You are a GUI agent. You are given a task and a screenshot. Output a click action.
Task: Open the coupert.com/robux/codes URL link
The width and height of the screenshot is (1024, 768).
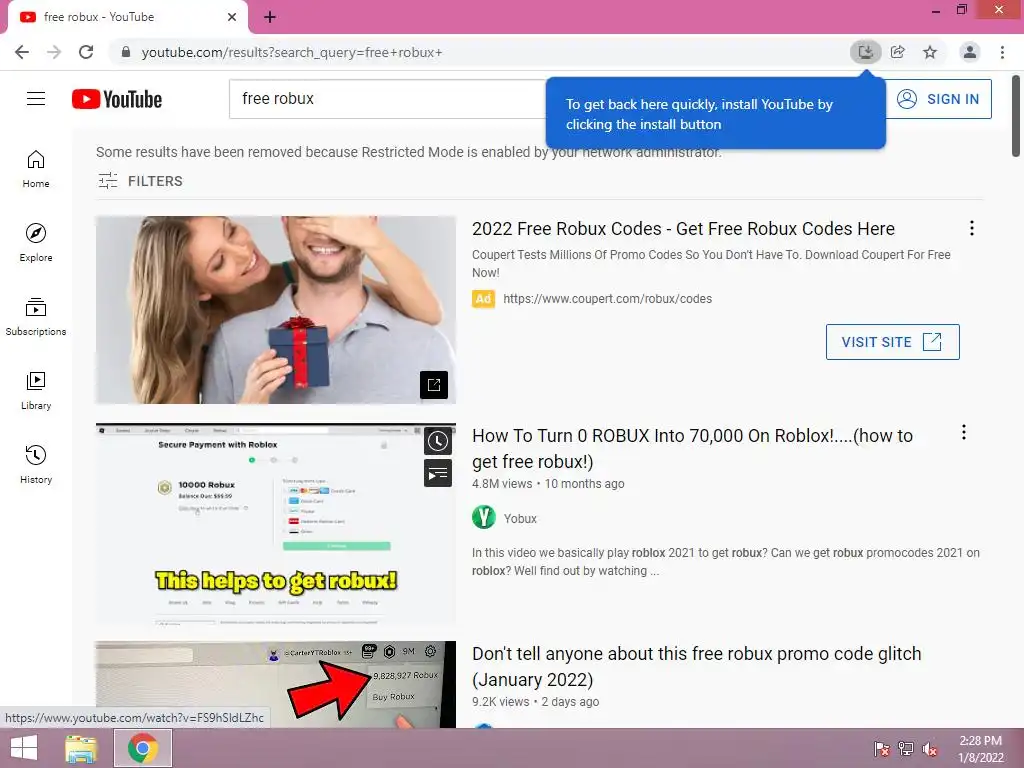pyautogui.click(x=607, y=298)
